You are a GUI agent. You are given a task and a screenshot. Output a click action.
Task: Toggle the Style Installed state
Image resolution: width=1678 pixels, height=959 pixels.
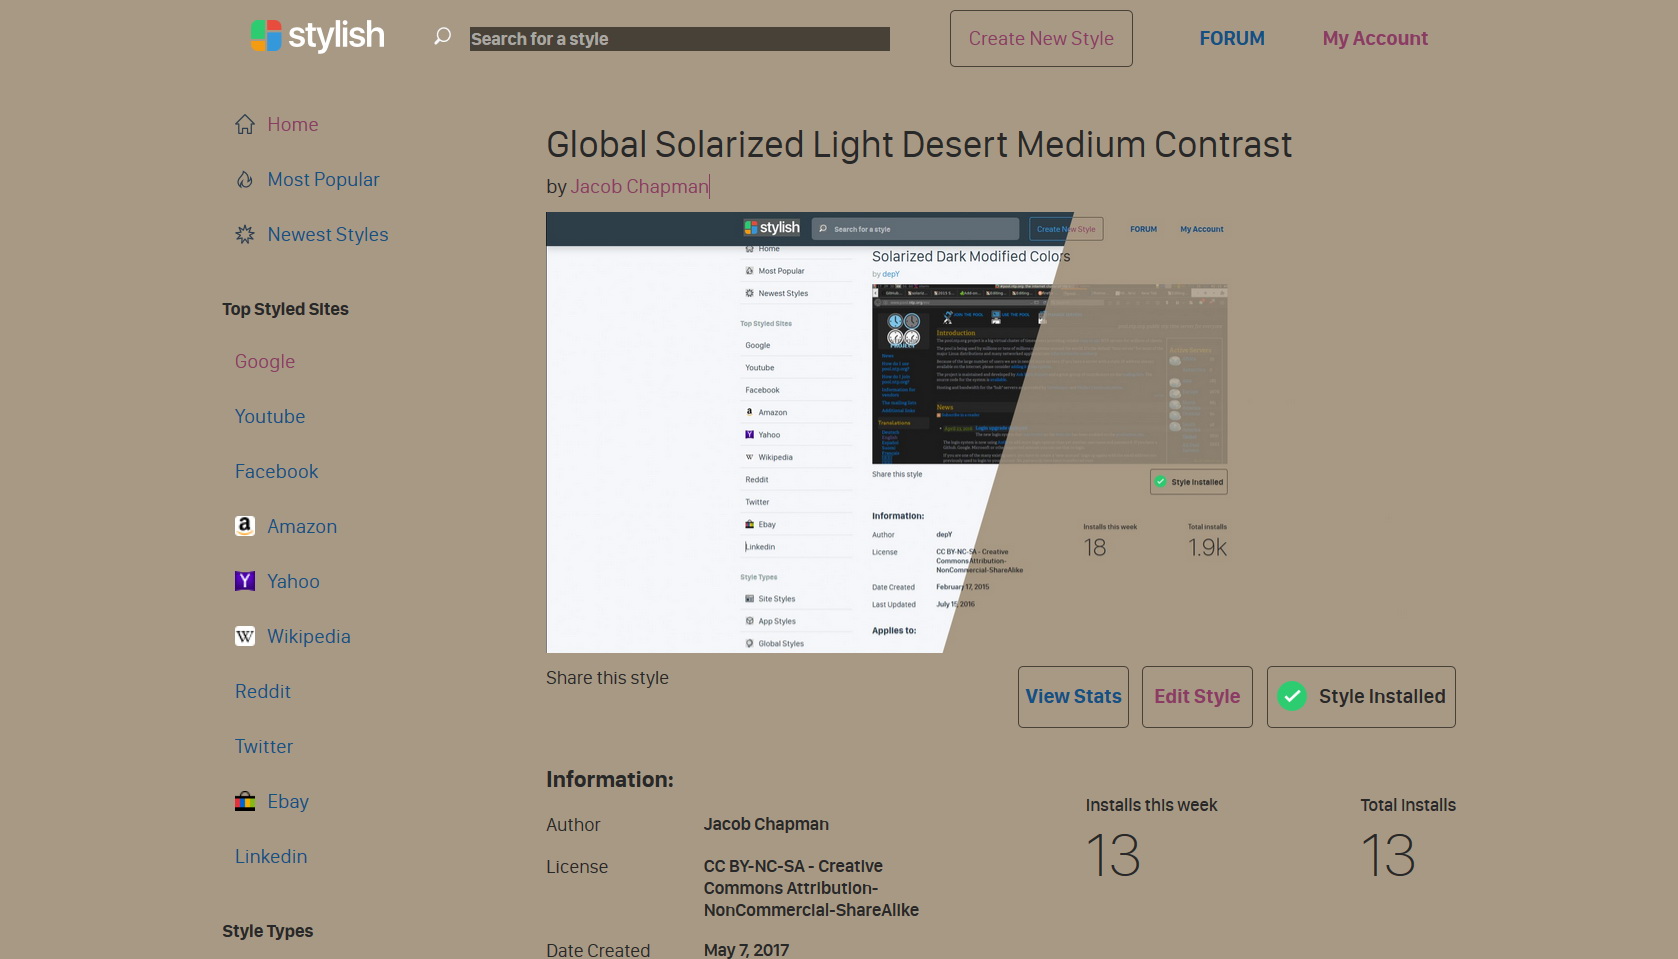(1360, 697)
